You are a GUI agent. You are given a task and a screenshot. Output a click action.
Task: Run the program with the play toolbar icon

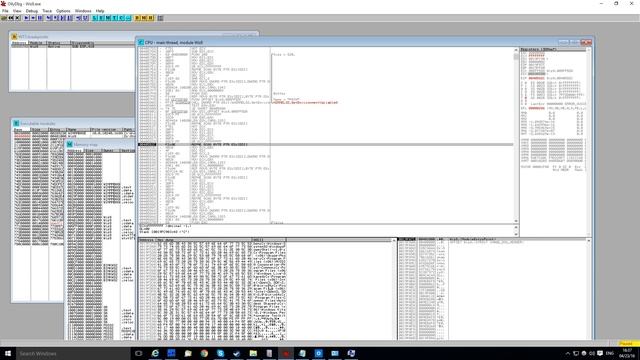26,18
